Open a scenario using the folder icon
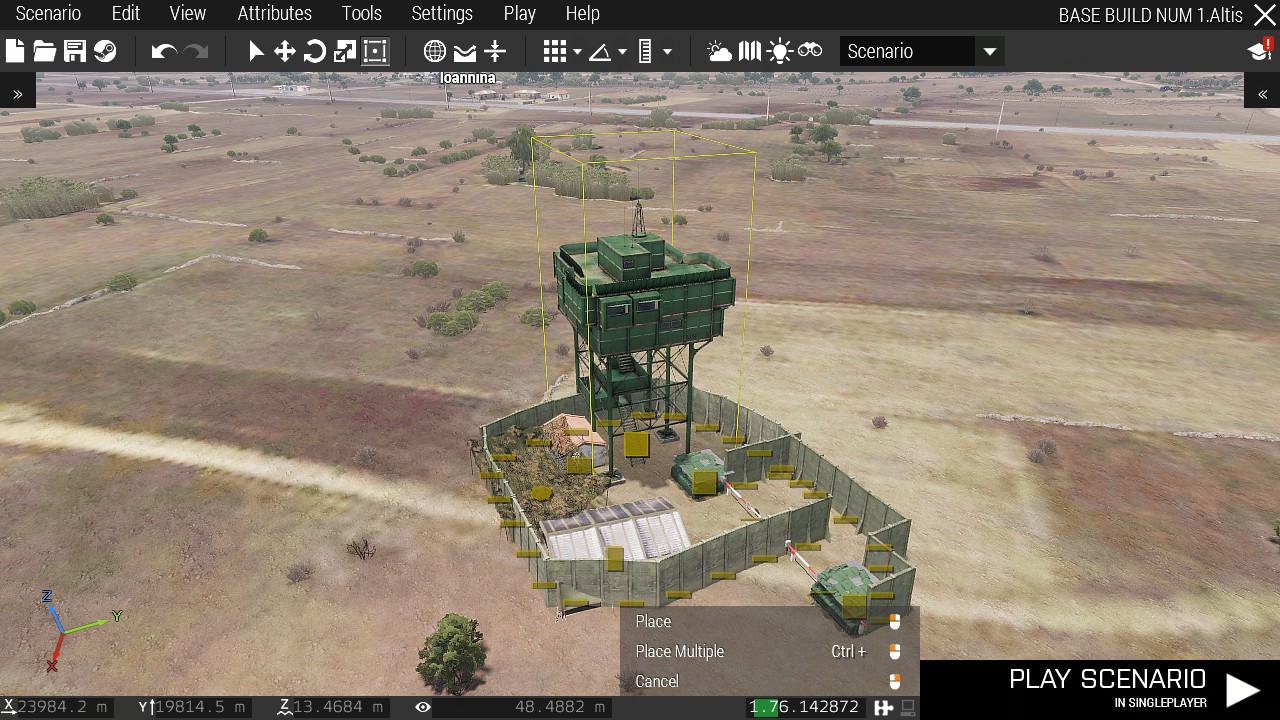Viewport: 1280px width, 720px height. pyautogui.click(x=45, y=52)
